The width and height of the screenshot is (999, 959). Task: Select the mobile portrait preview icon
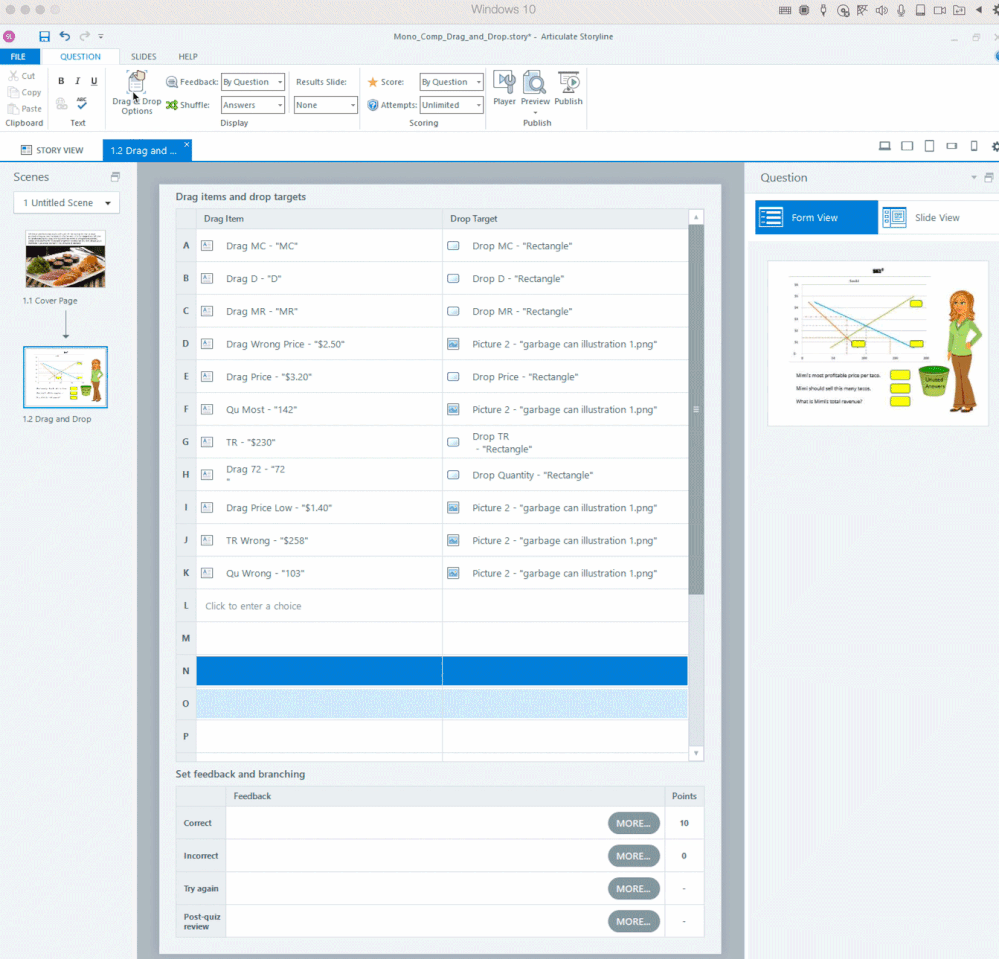(974, 146)
